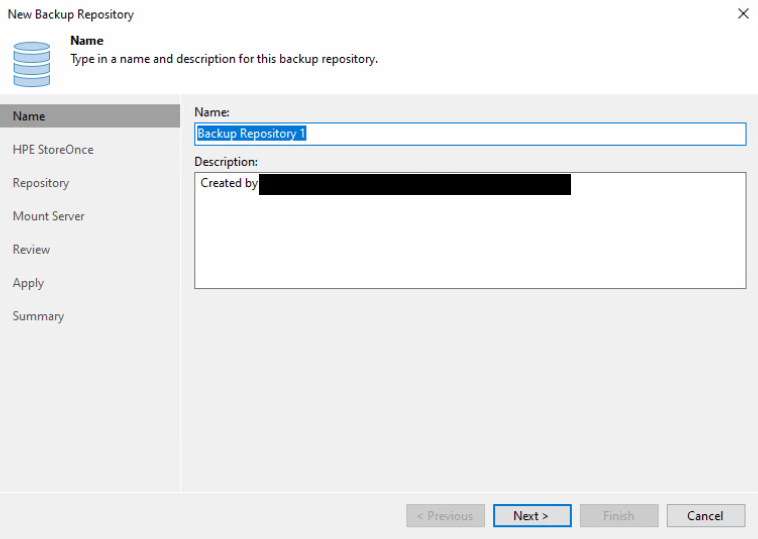
Task: Open the Repository step in sidebar
Action: pyautogui.click(x=41, y=183)
